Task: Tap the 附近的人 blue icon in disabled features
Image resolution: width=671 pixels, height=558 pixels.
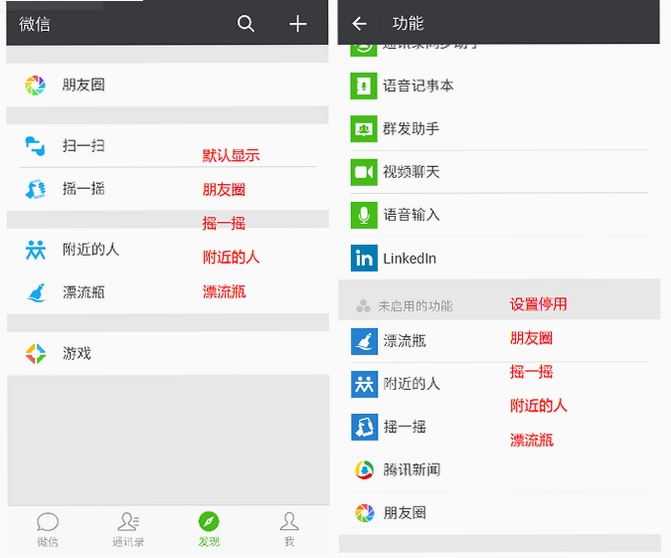Action: pos(364,384)
